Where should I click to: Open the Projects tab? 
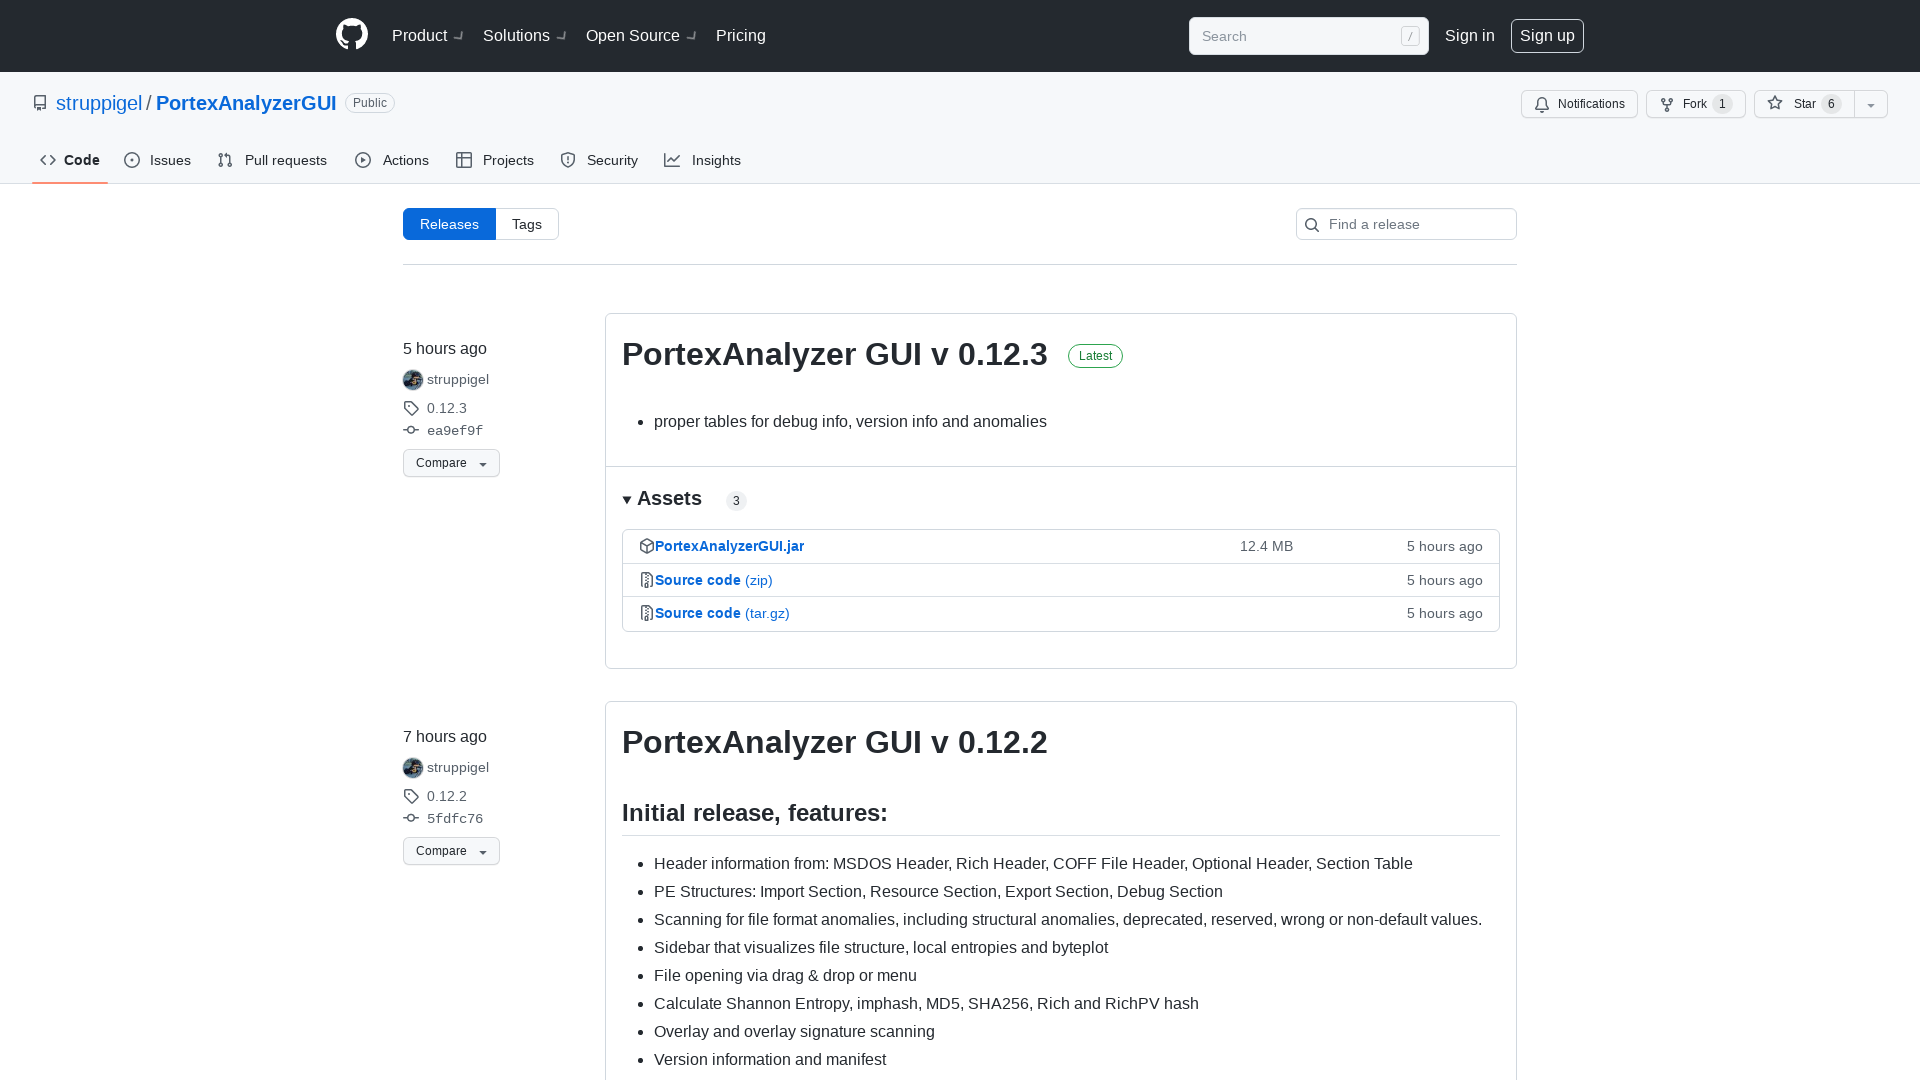point(495,160)
